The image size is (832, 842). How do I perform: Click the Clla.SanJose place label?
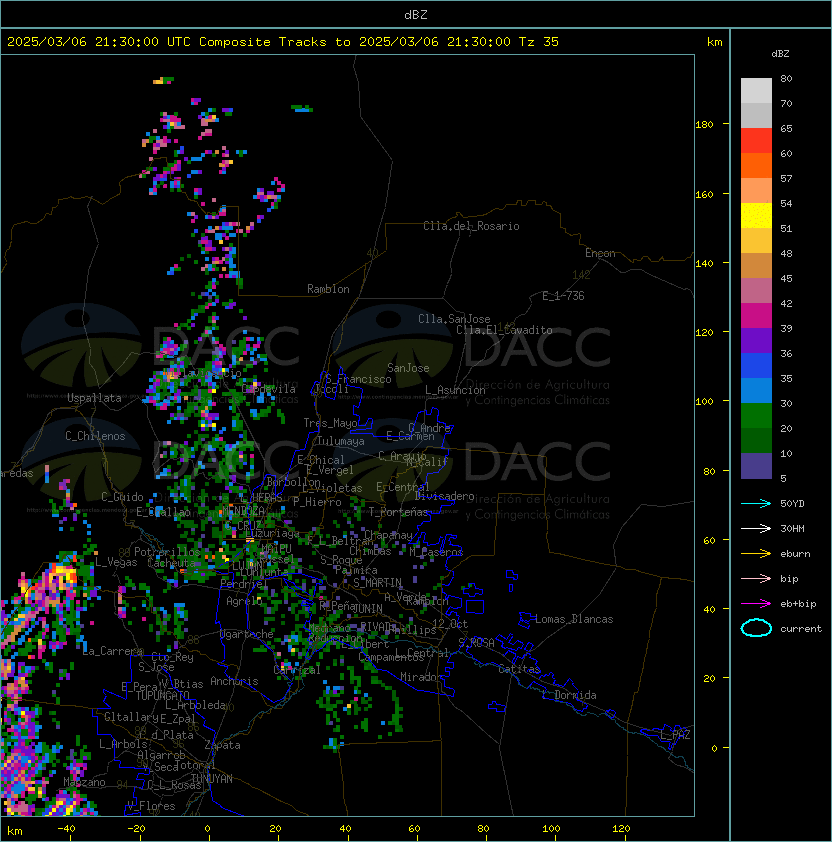(454, 319)
